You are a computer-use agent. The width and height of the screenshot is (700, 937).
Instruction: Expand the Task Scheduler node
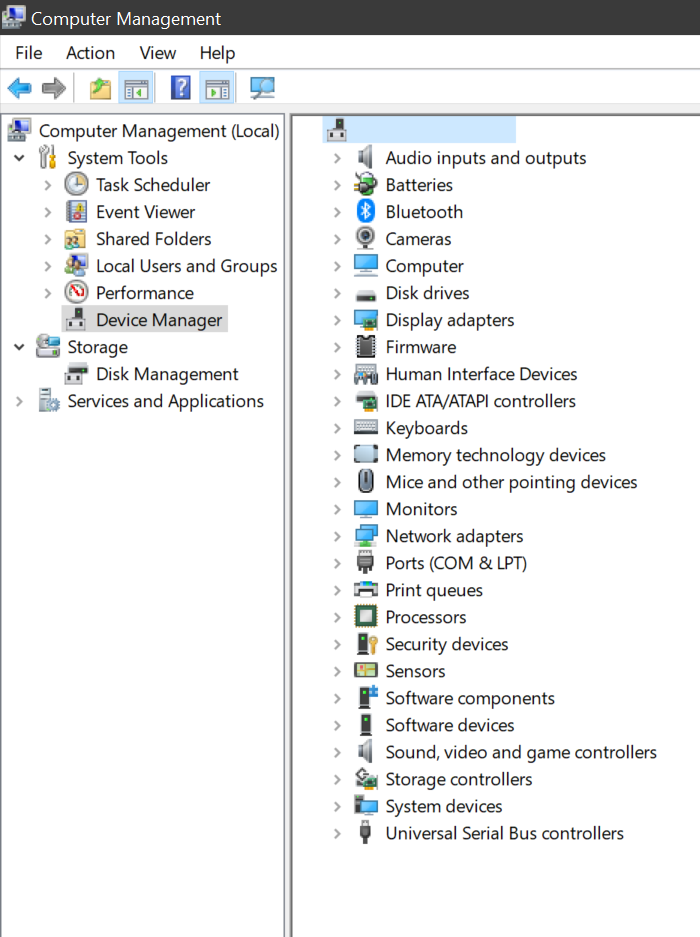click(48, 185)
